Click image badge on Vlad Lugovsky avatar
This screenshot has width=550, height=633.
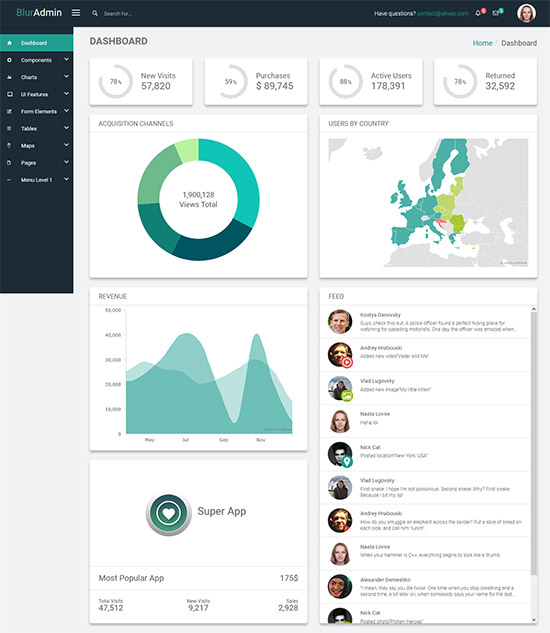[x=347, y=396]
